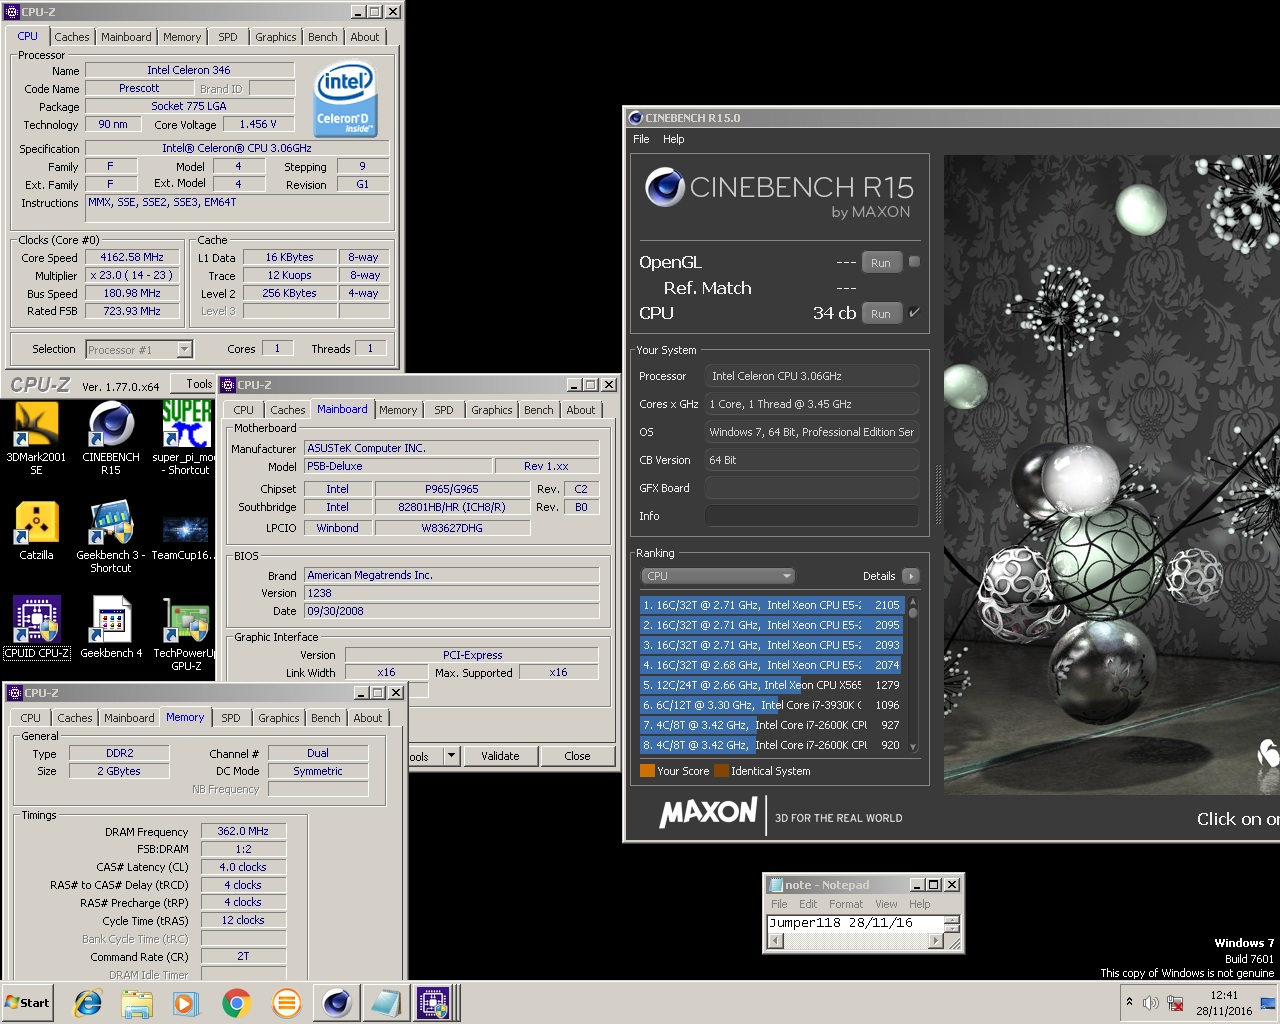Image resolution: width=1280 pixels, height=1024 pixels.
Task: Open the network status tray icon
Action: [1176, 1003]
